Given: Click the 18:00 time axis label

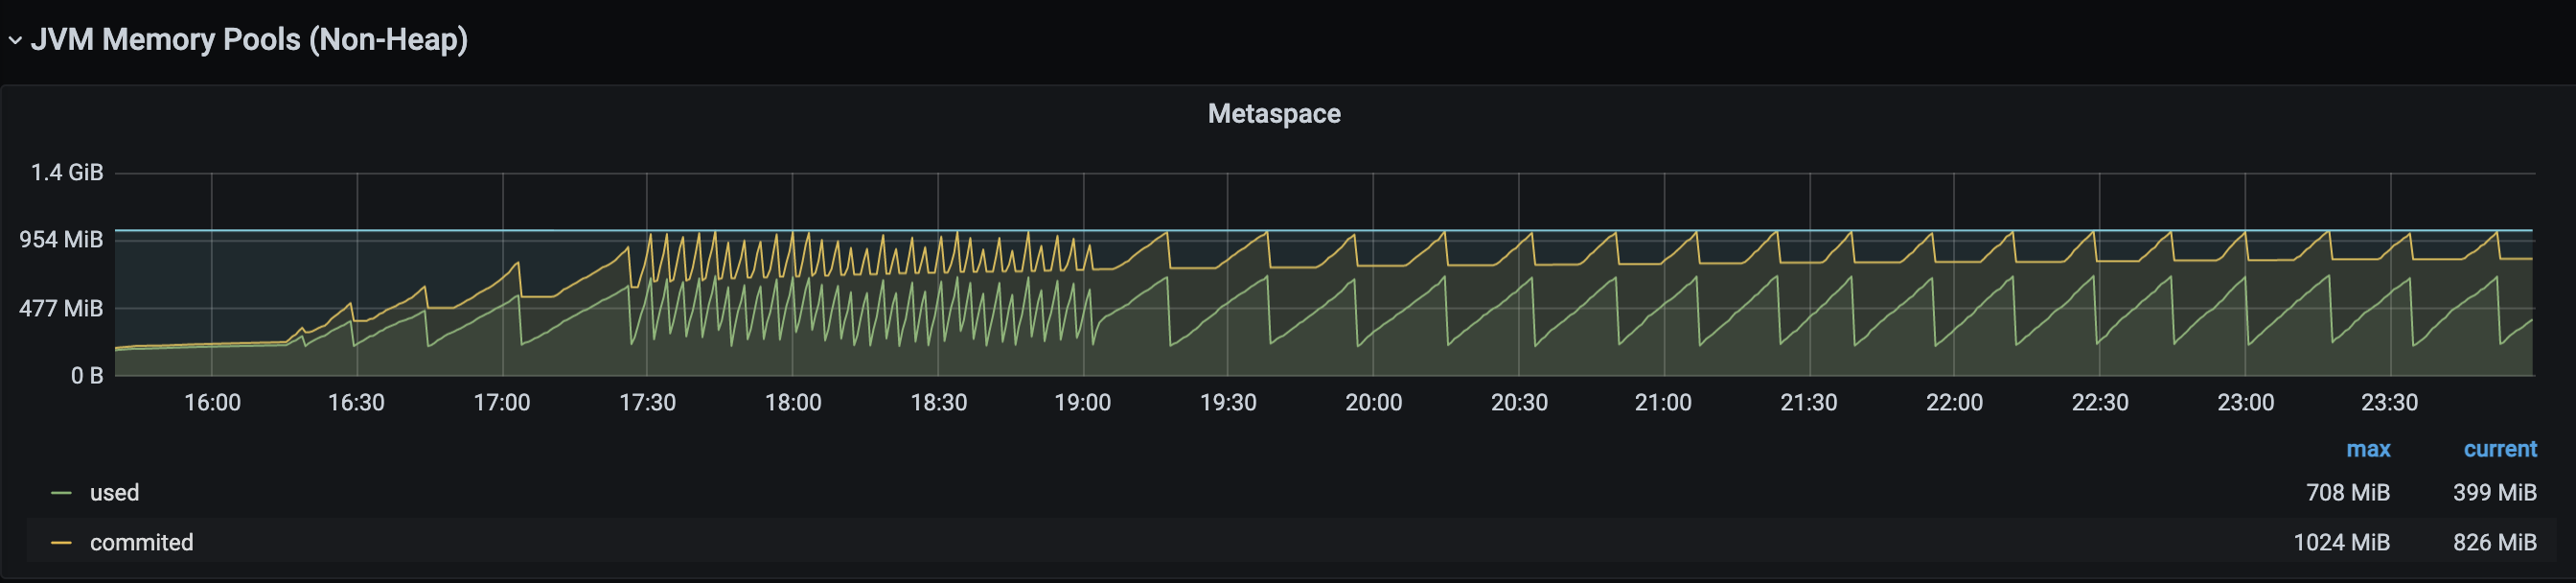Looking at the screenshot, I should (793, 402).
